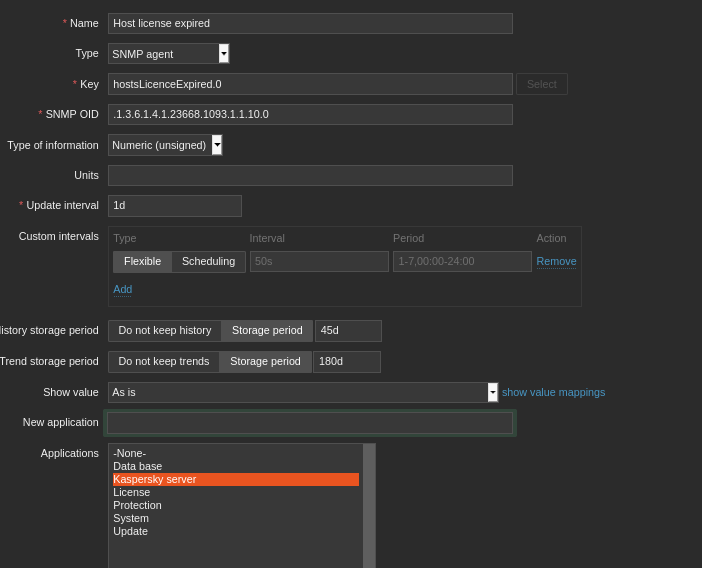702x568 pixels.
Task: Click the Remove custom interval link
Action: pyautogui.click(x=556, y=262)
